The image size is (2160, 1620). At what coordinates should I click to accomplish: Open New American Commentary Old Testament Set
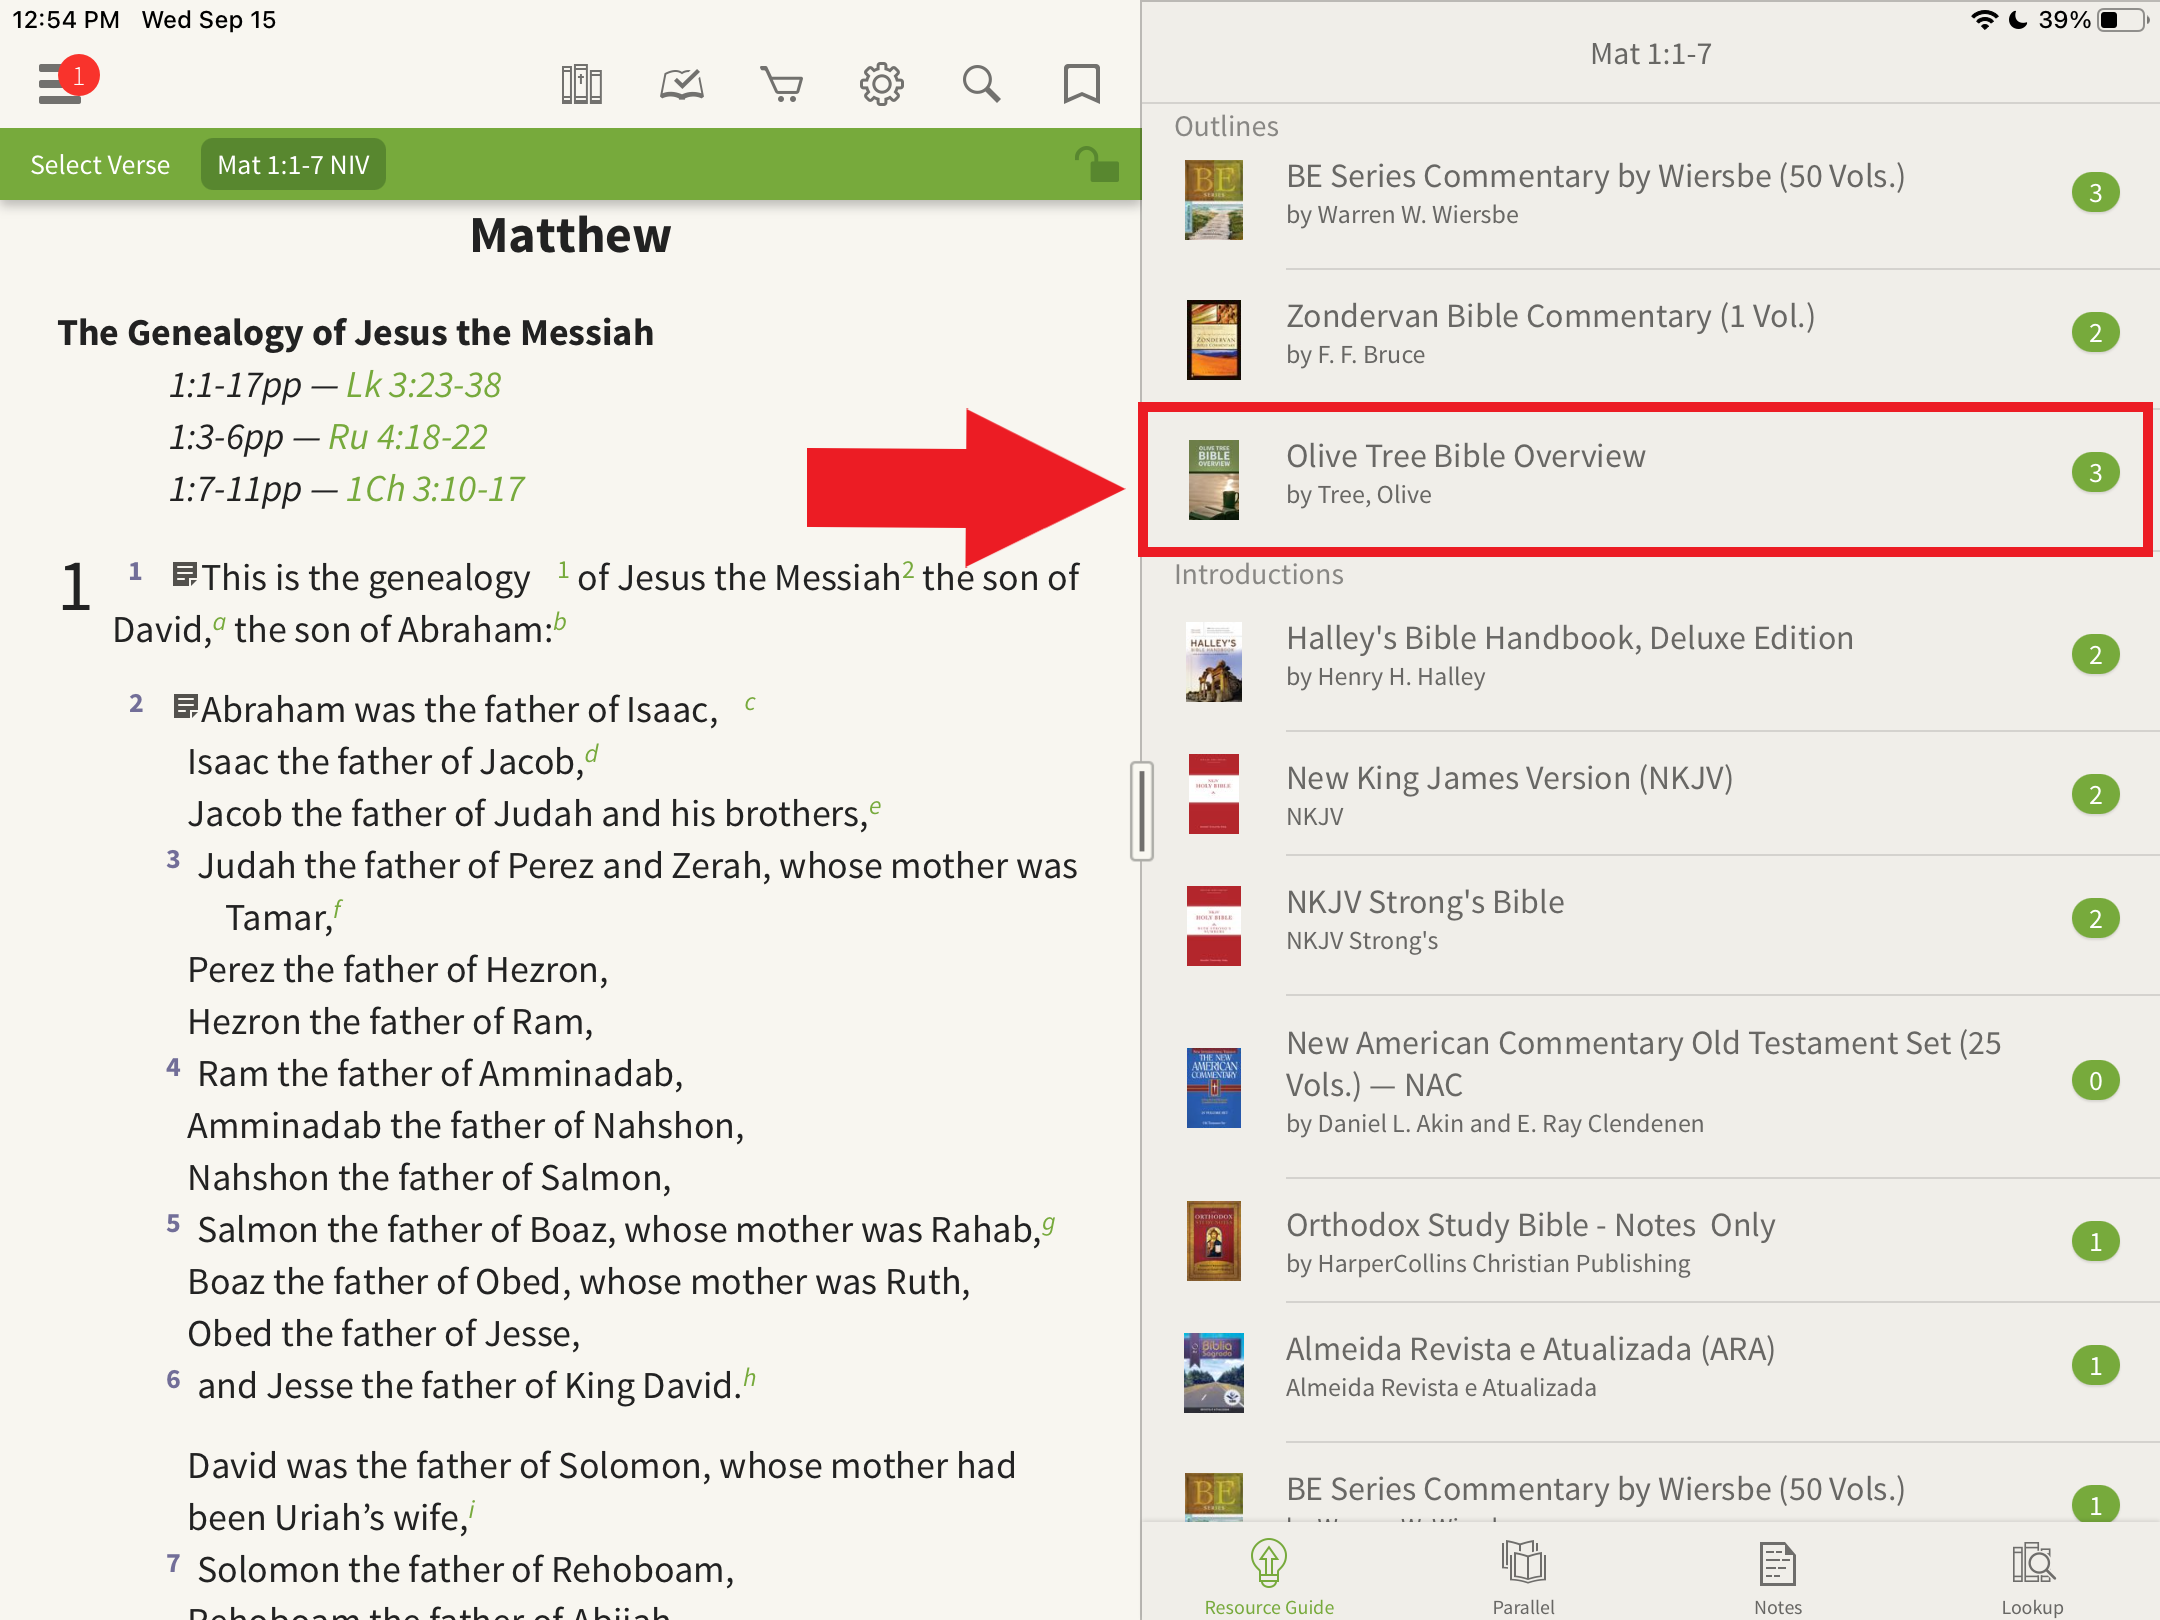click(x=1650, y=1086)
